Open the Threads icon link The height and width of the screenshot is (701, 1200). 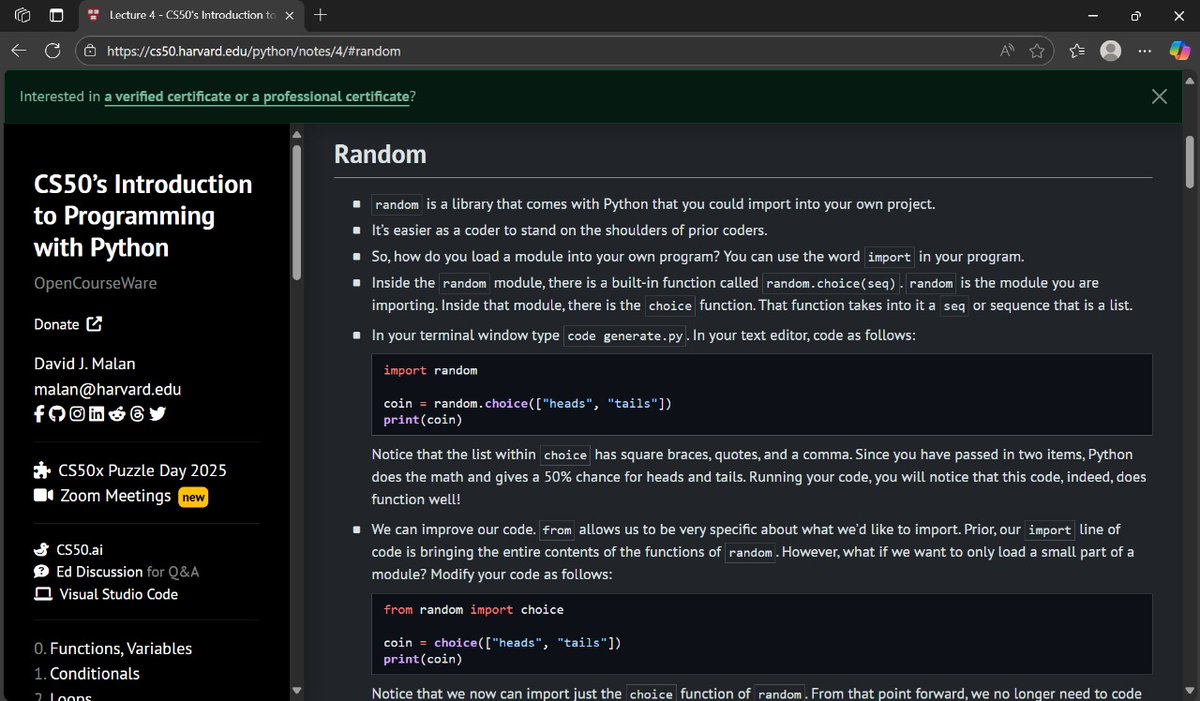[137, 414]
